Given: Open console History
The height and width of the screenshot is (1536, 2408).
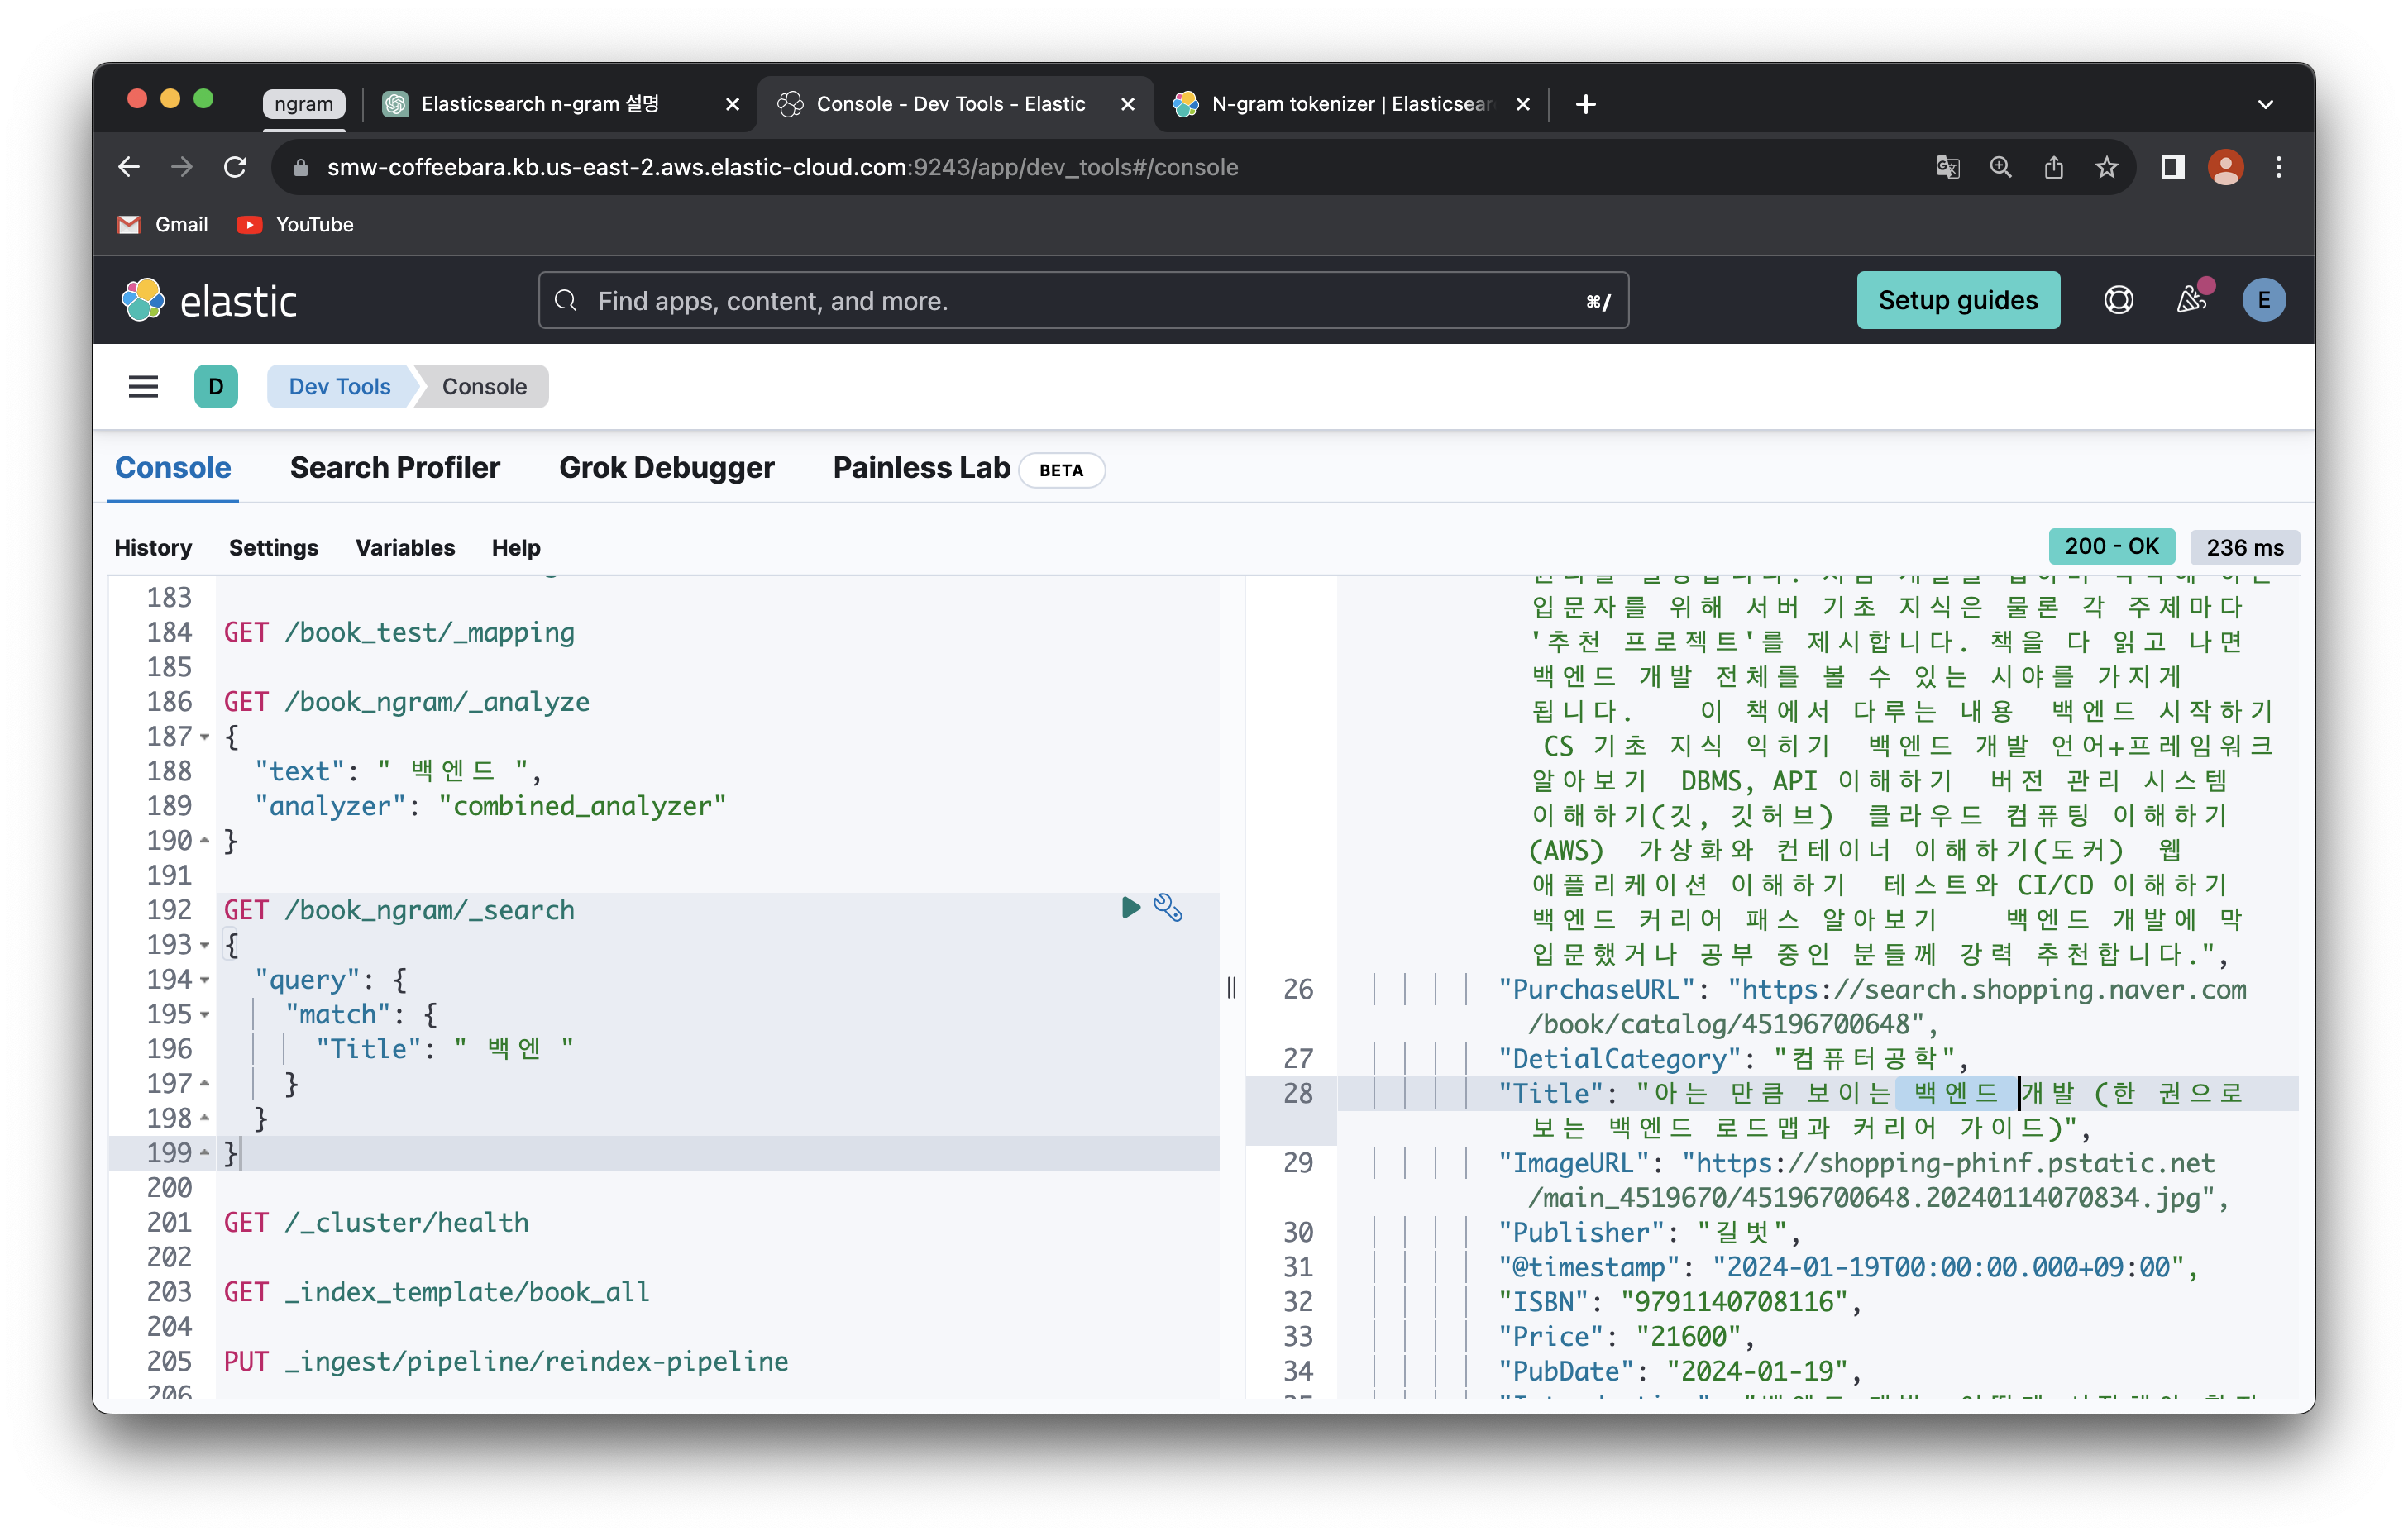Looking at the screenshot, I should click(153, 548).
